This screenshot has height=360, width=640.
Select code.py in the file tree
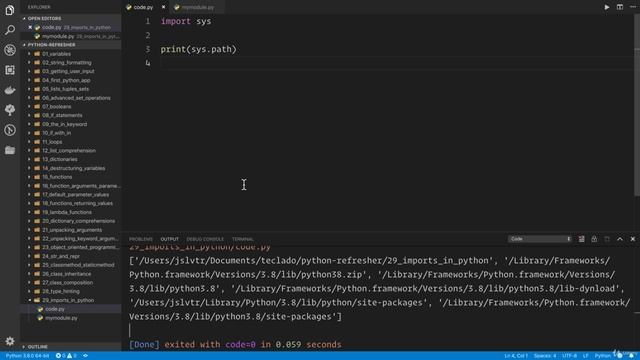(x=55, y=309)
